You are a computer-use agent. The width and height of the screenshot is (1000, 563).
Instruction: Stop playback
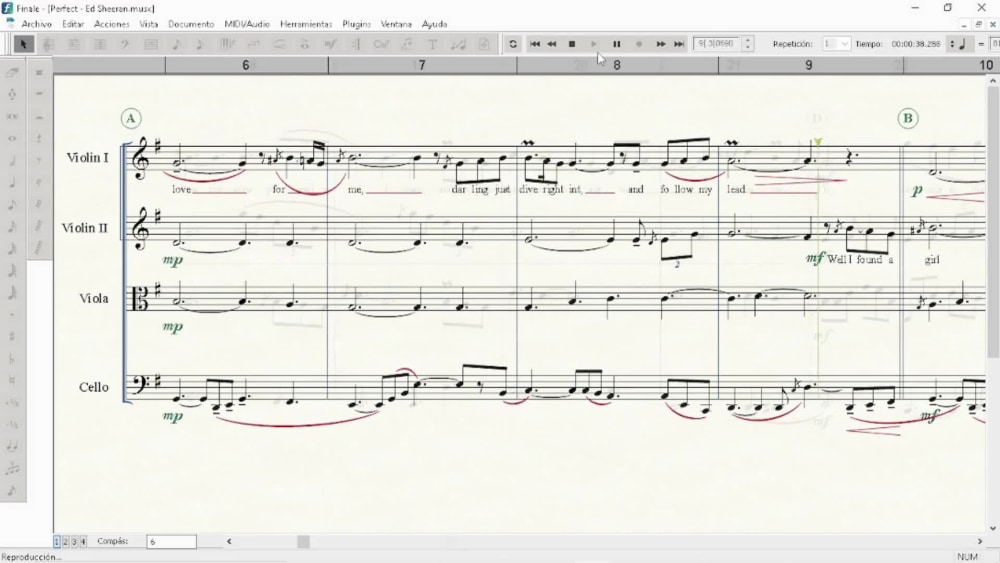tap(572, 44)
